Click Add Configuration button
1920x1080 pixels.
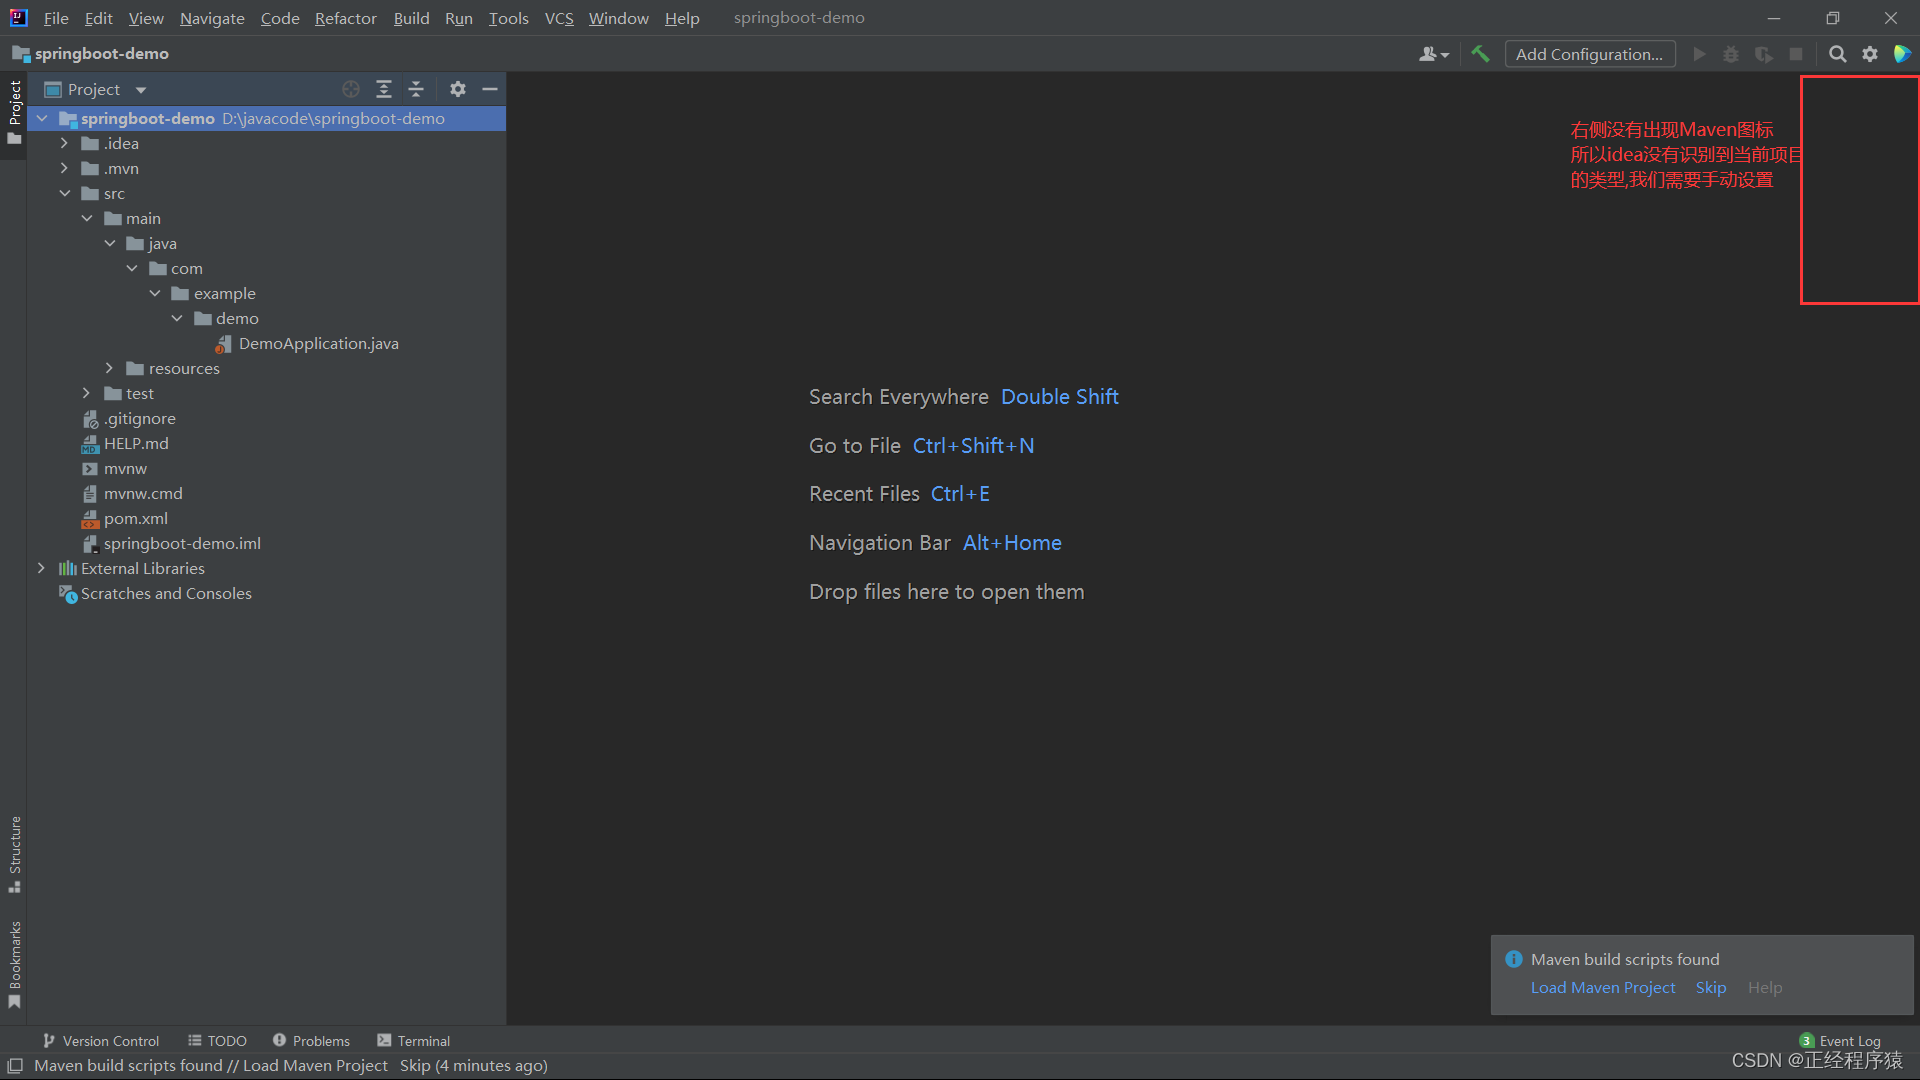1590,54
